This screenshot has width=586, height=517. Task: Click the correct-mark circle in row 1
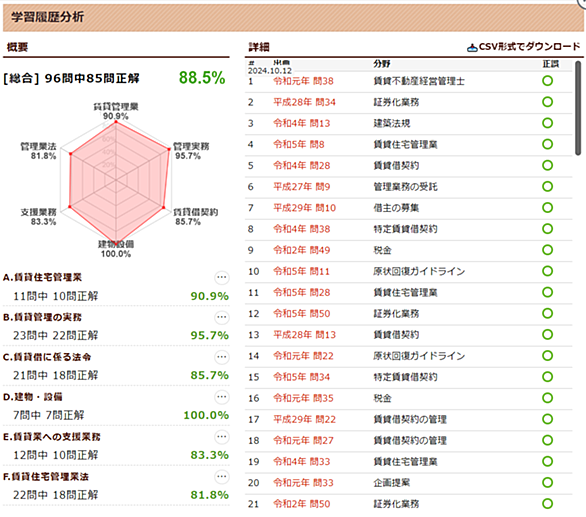(x=548, y=81)
